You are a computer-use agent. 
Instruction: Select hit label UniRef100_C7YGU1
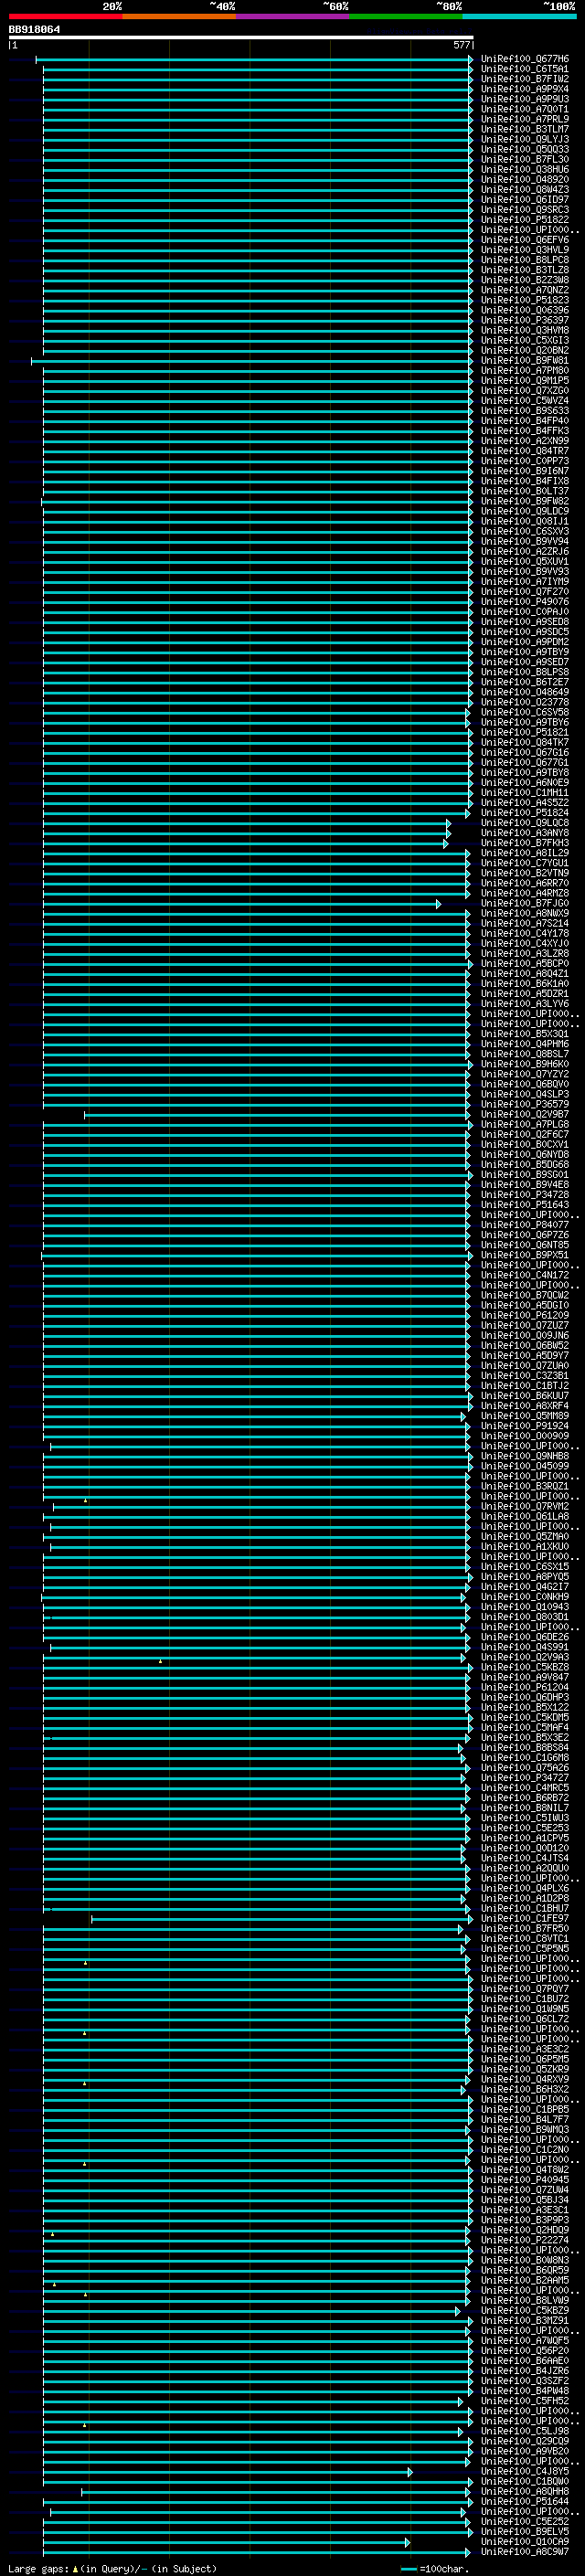[x=525, y=863]
